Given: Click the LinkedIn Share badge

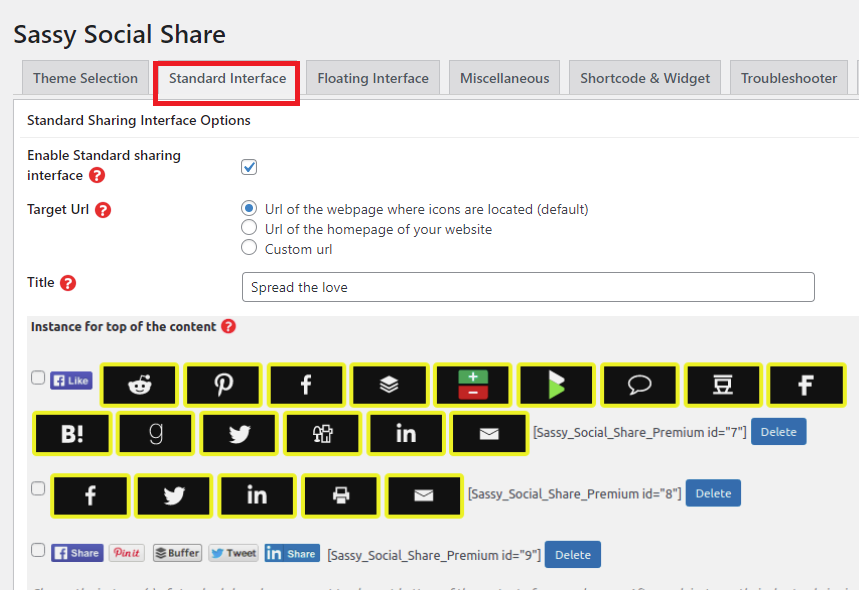Looking at the screenshot, I should click(292, 553).
